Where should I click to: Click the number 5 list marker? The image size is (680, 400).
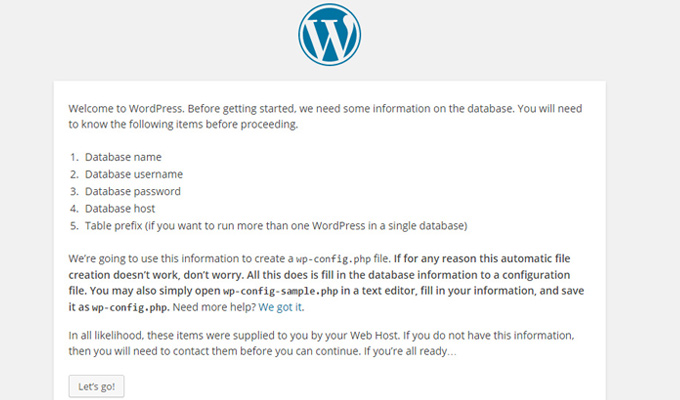pos(75,226)
